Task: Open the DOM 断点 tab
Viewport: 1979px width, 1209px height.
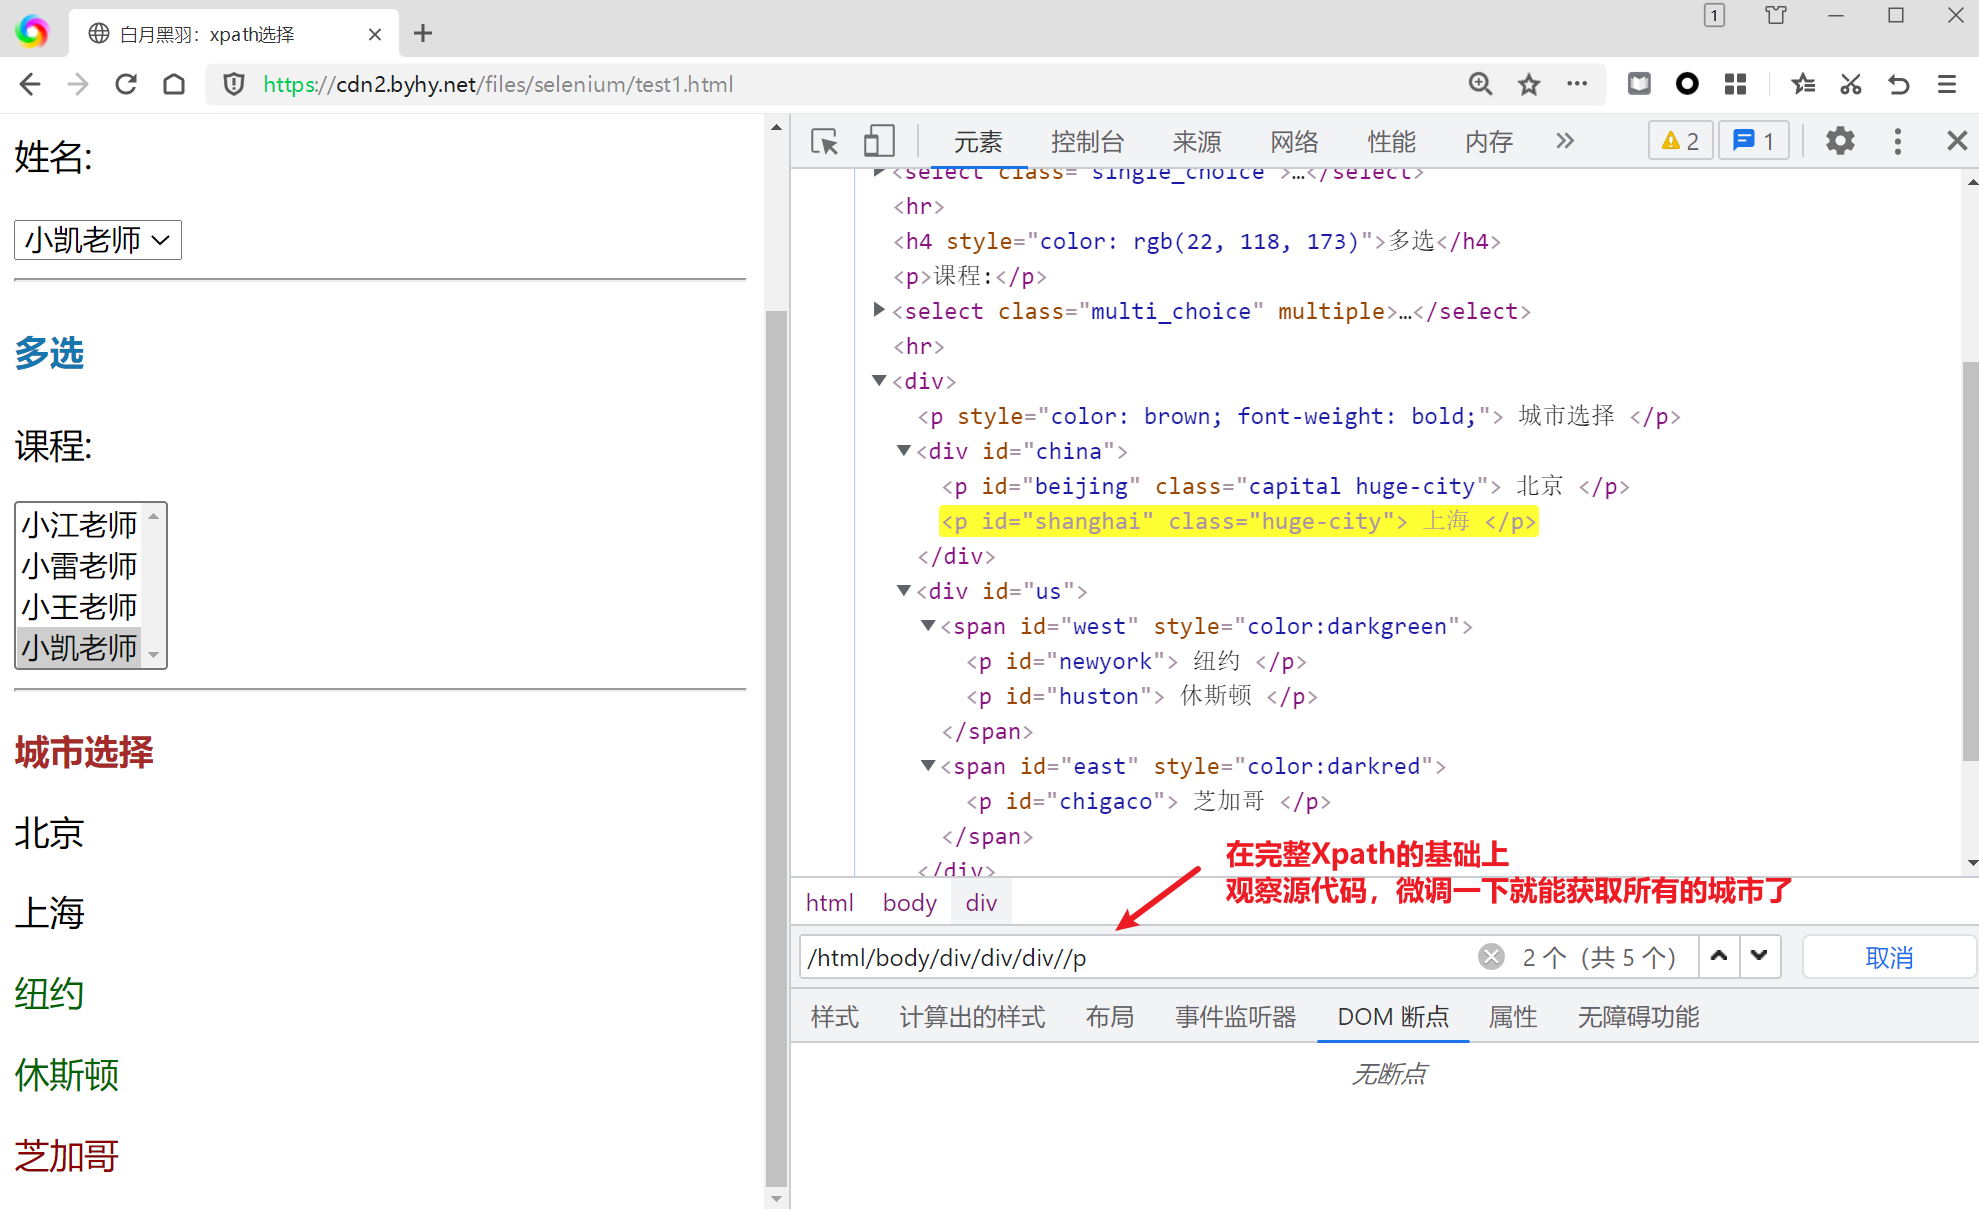Action: [1393, 1017]
